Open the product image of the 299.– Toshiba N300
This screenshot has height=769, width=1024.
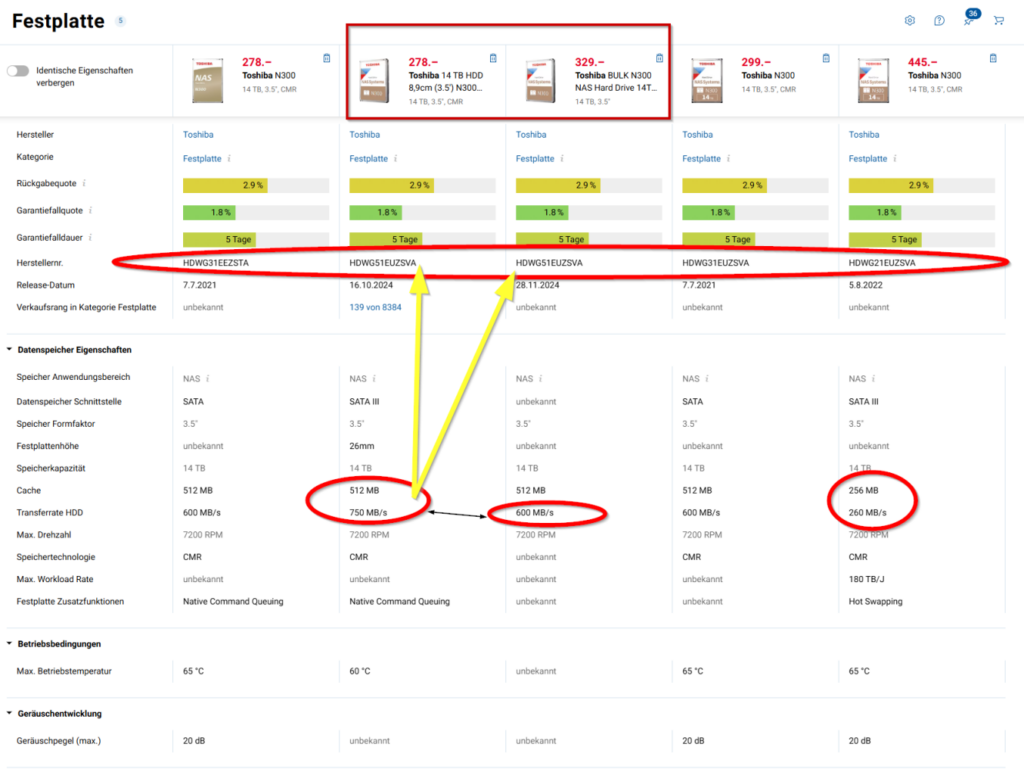pyautogui.click(x=707, y=80)
